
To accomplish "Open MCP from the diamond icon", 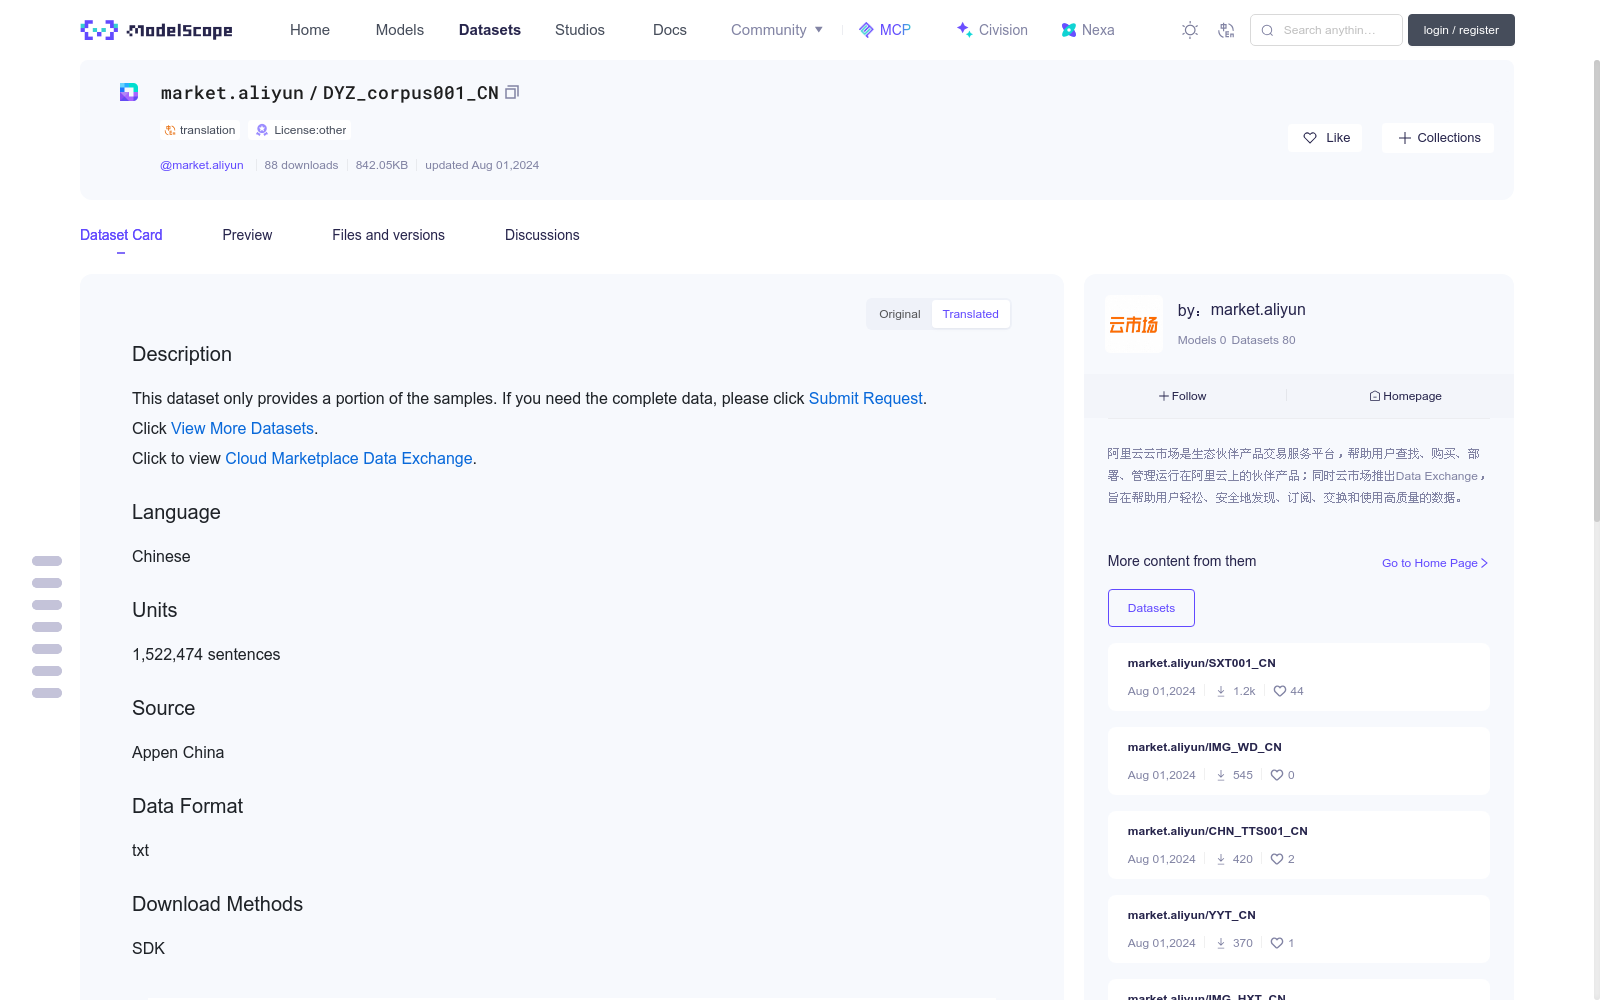I will pos(866,30).
